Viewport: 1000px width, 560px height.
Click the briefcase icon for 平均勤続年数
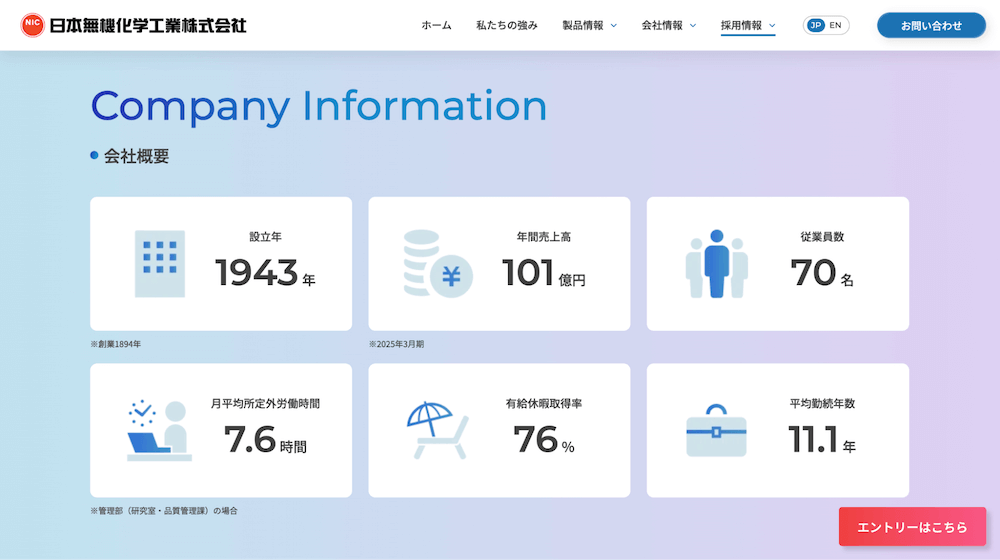tap(716, 431)
